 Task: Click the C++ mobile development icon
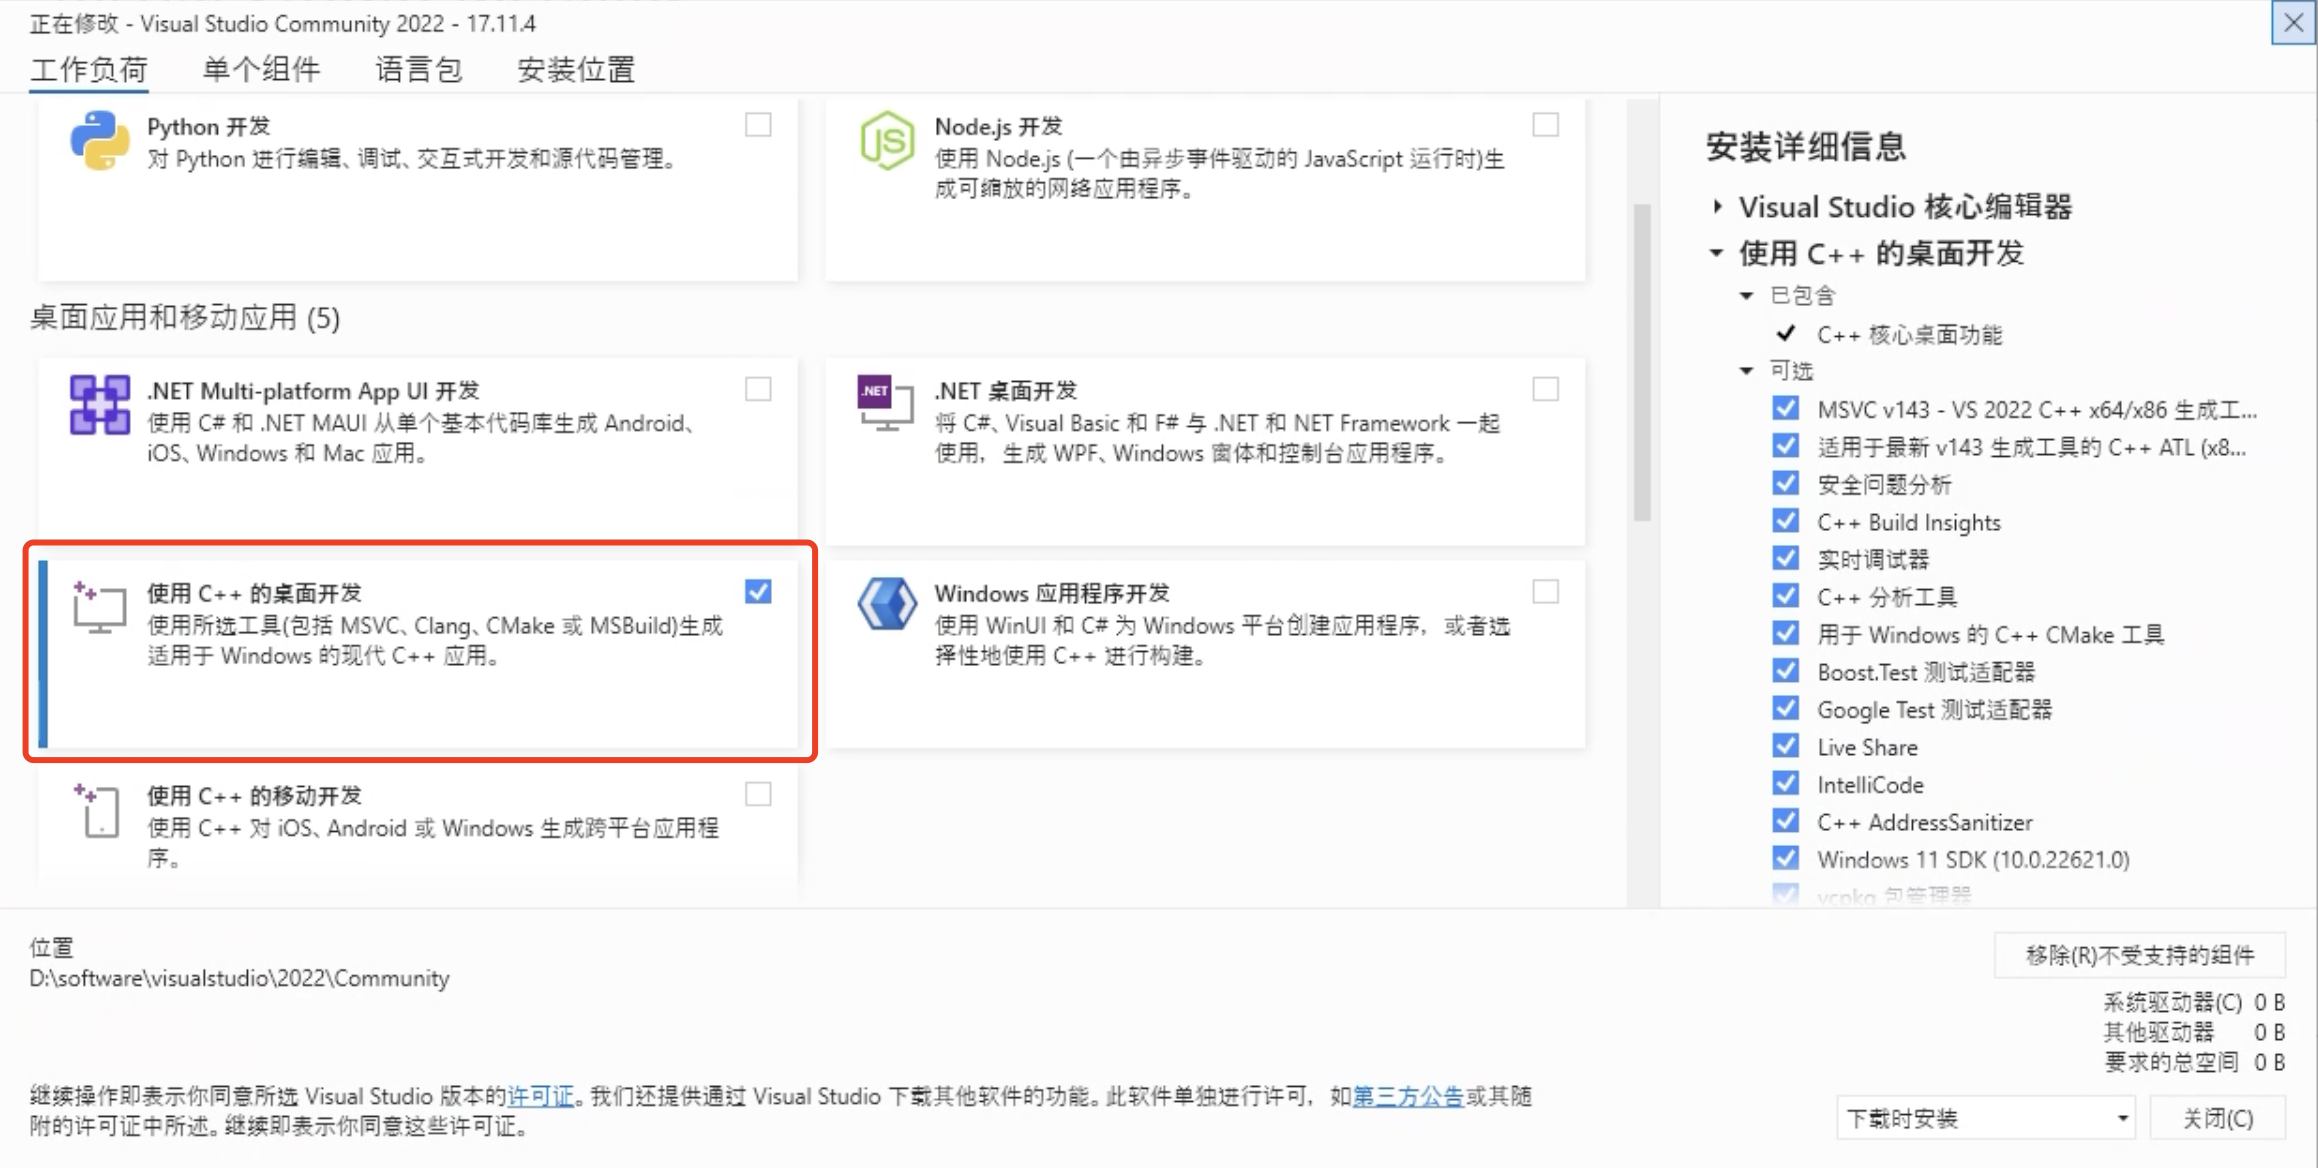(x=99, y=810)
